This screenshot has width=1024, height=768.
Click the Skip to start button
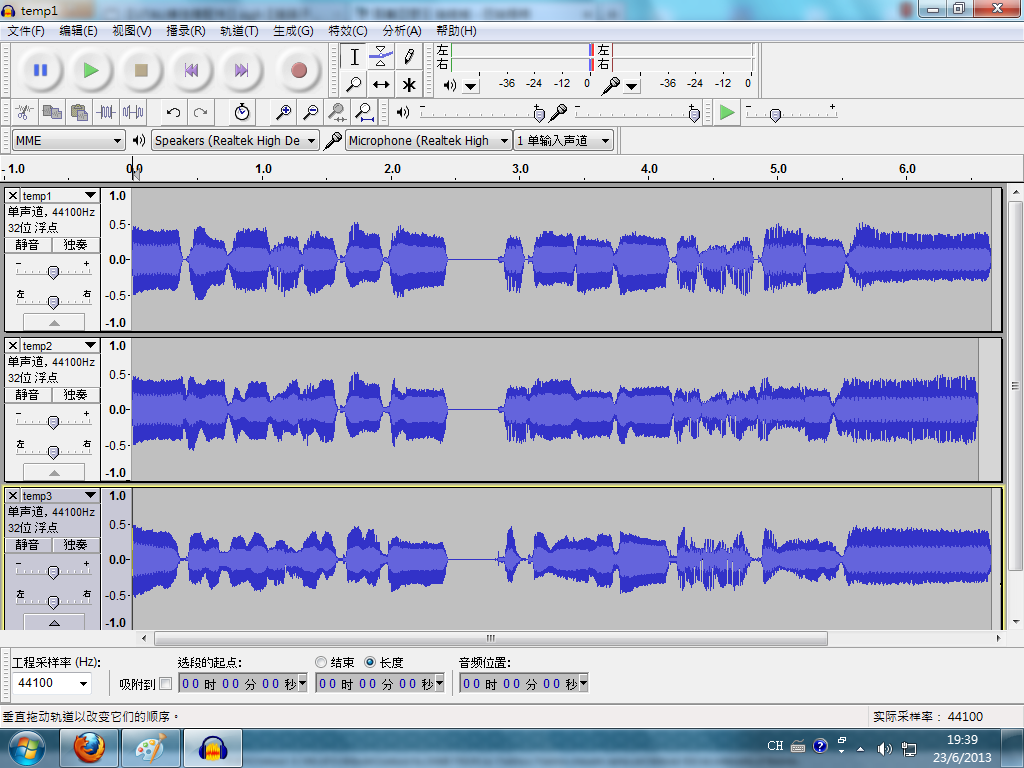[x=191, y=70]
